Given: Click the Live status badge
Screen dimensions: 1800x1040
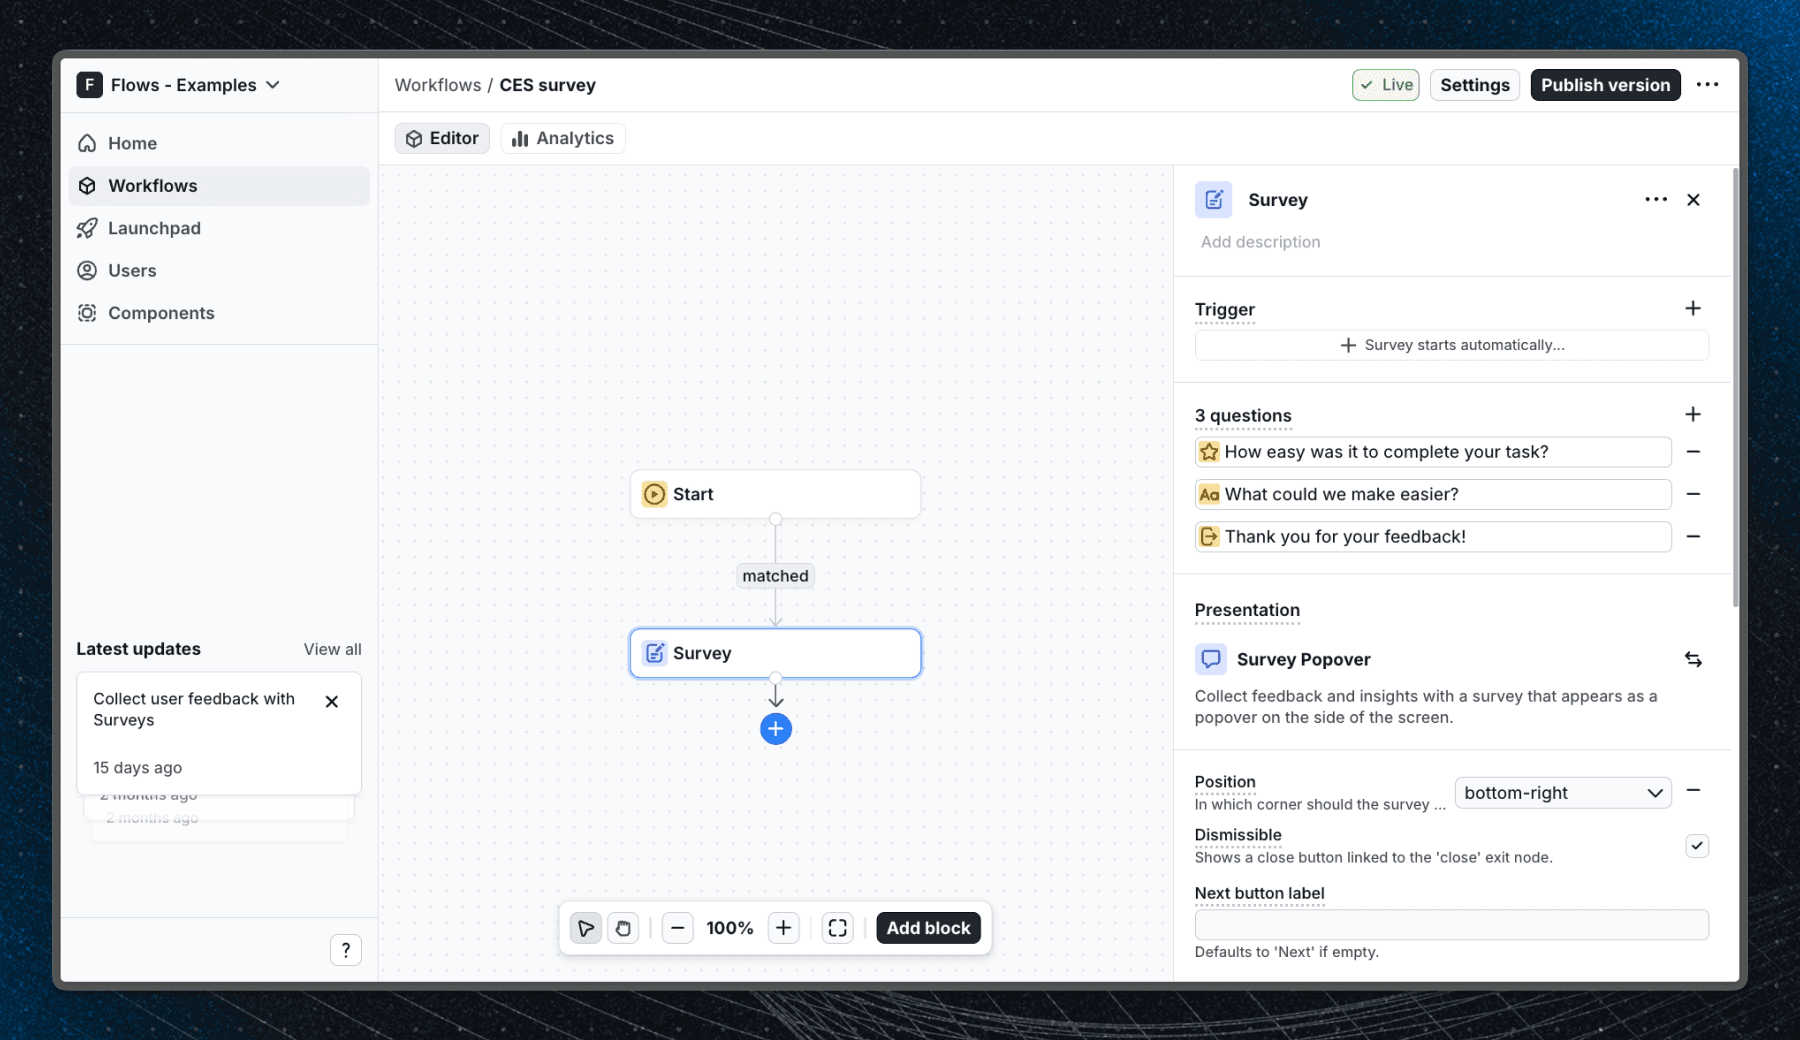Looking at the screenshot, I should [x=1385, y=85].
